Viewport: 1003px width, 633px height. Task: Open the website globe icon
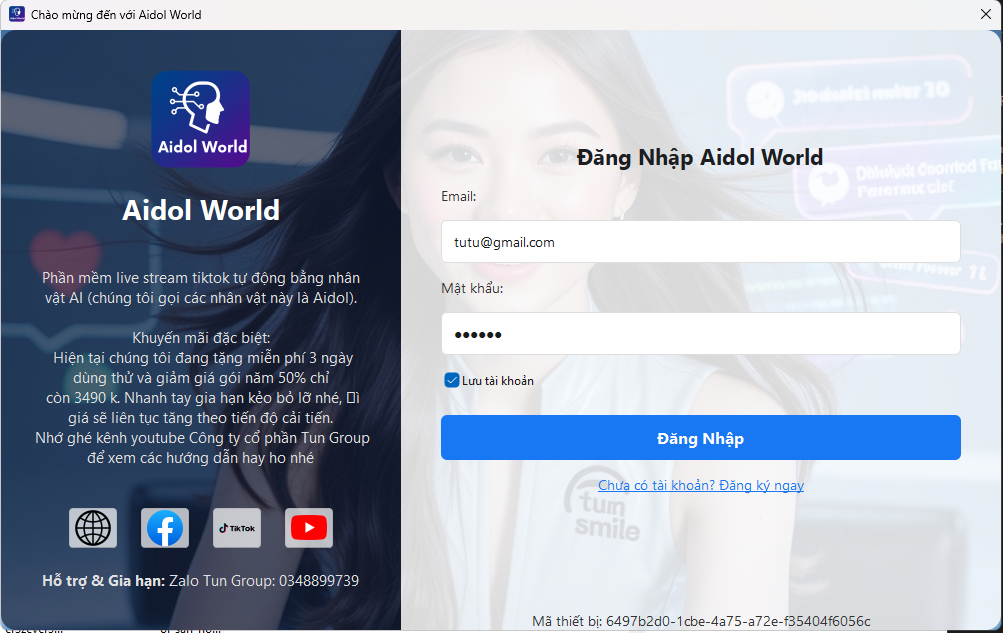coord(93,527)
